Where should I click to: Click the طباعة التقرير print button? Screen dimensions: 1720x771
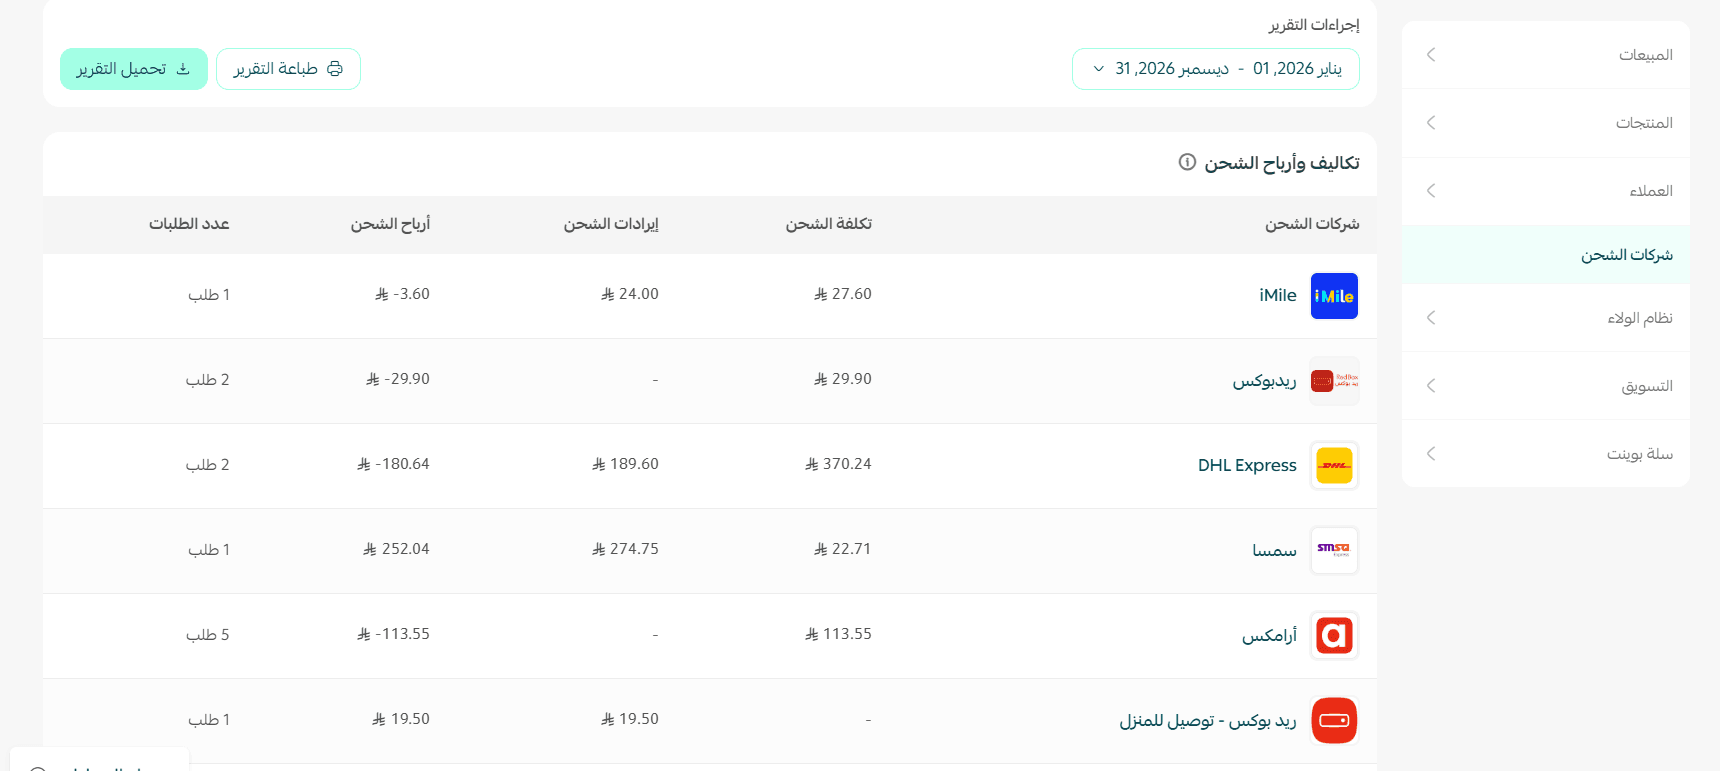pos(288,69)
